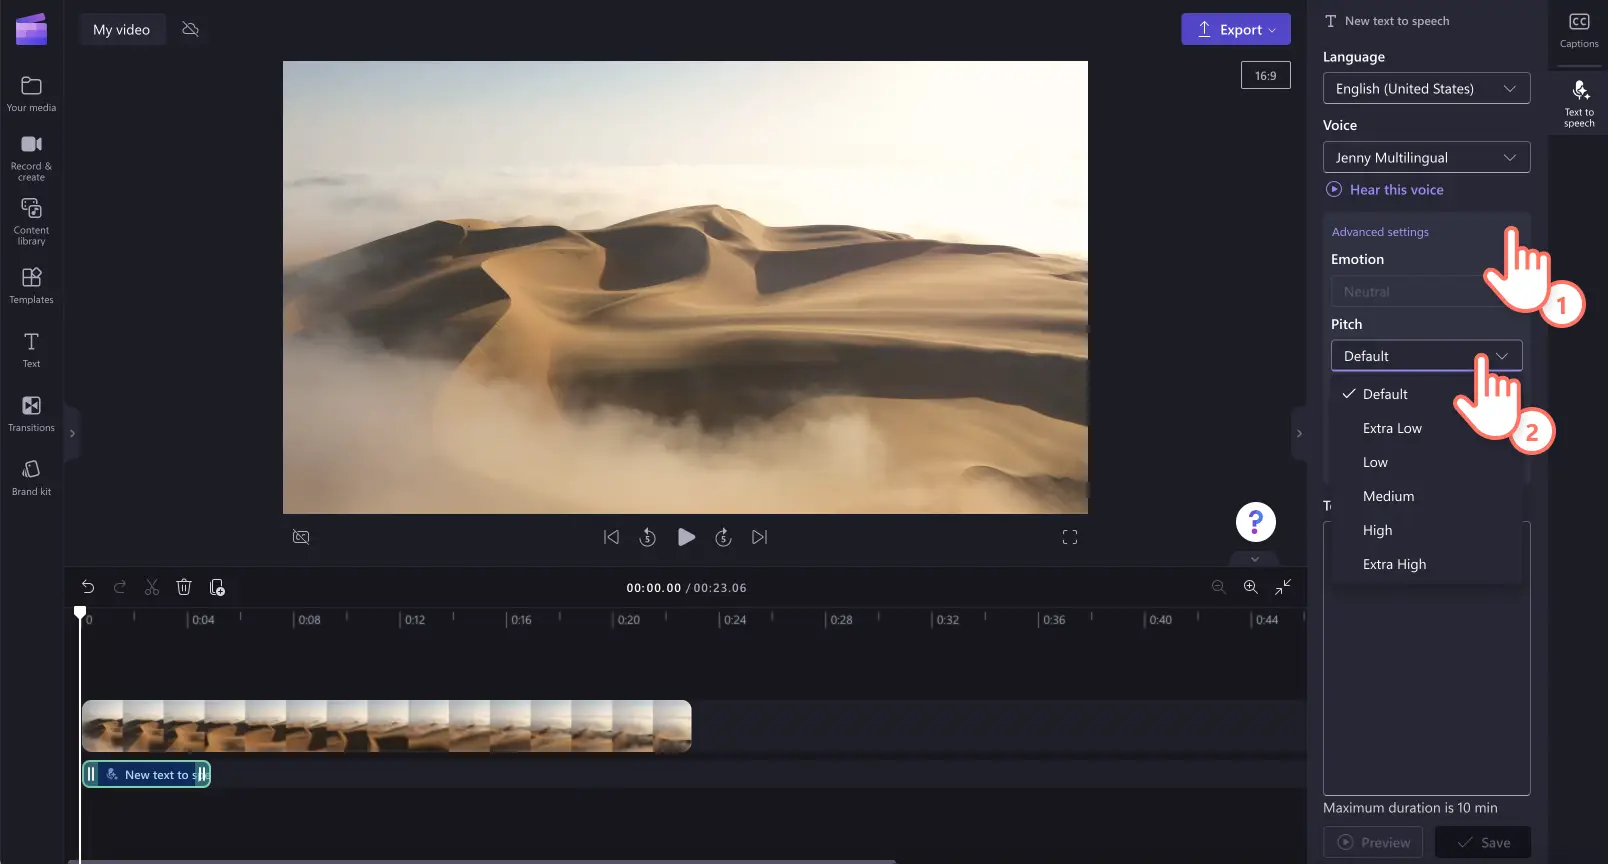Rename the My video title

[x=122, y=29]
